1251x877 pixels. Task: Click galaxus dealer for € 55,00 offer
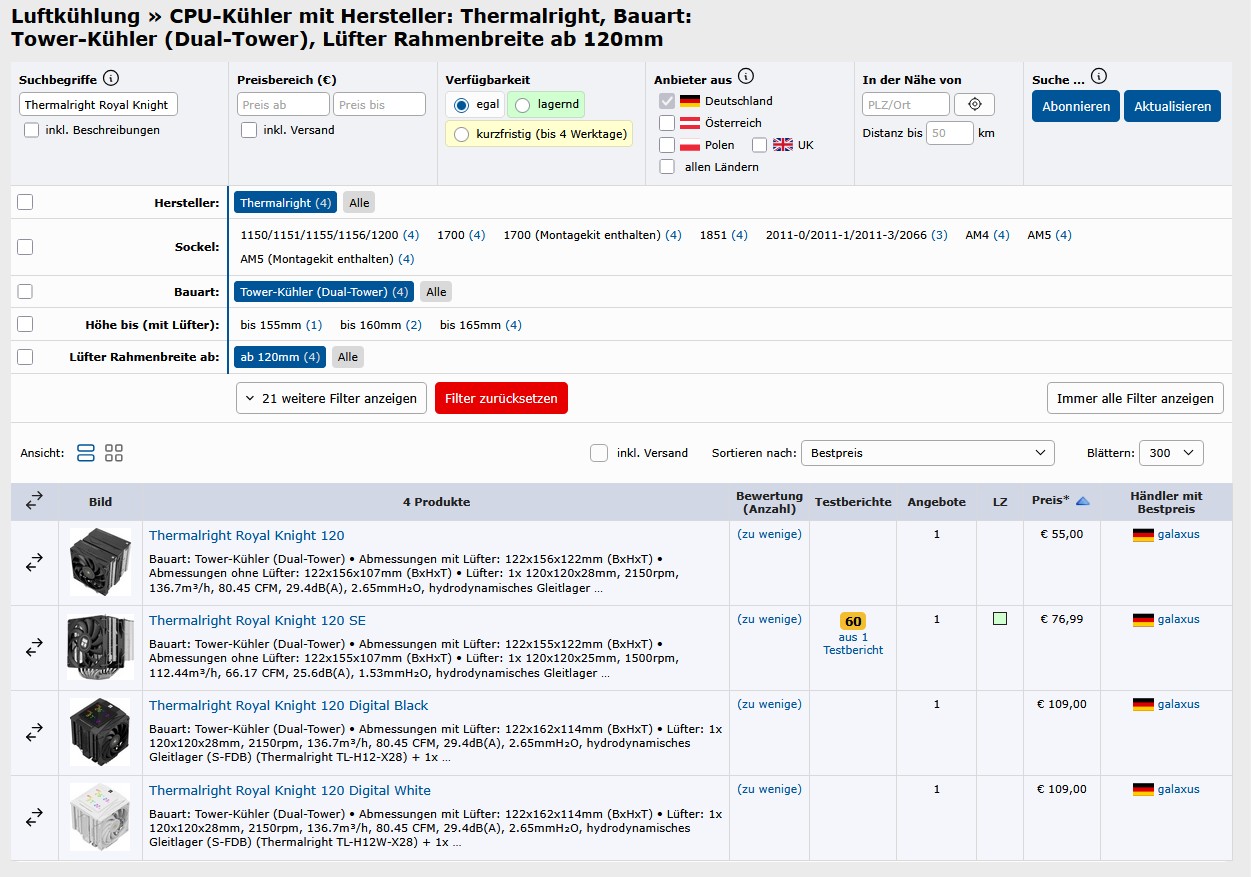1178,534
